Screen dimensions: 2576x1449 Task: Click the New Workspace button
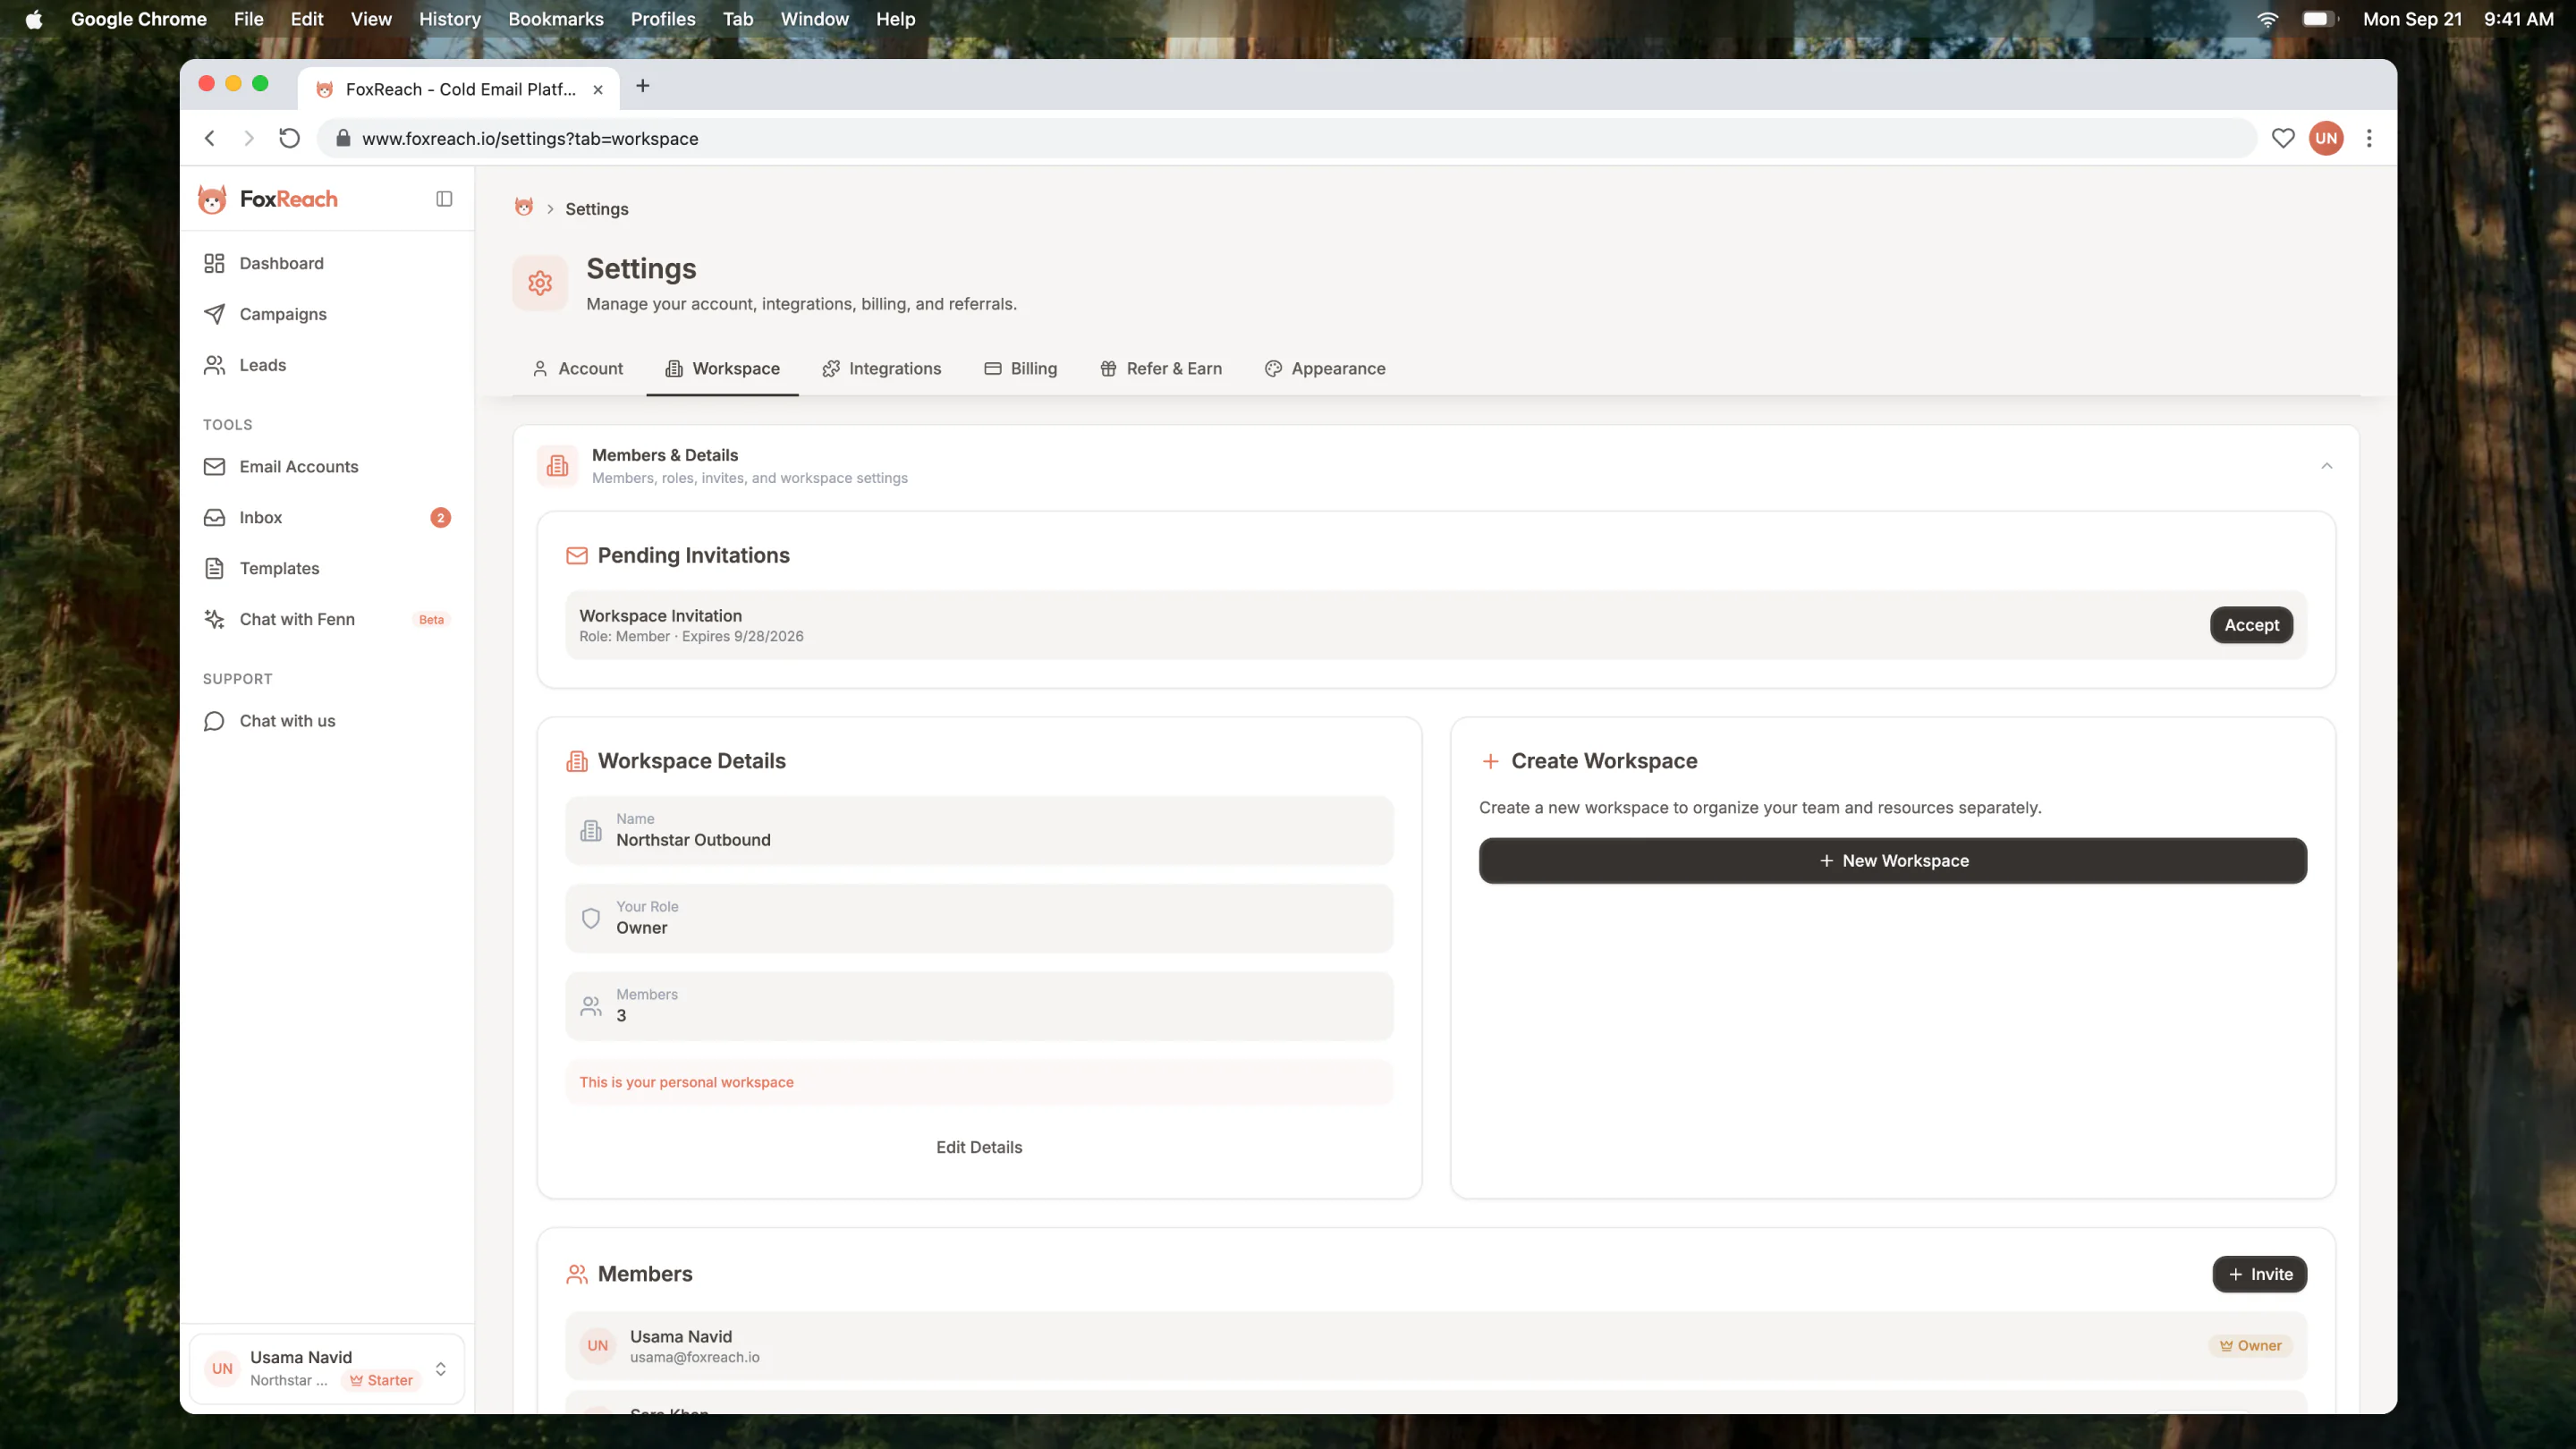click(x=1892, y=861)
